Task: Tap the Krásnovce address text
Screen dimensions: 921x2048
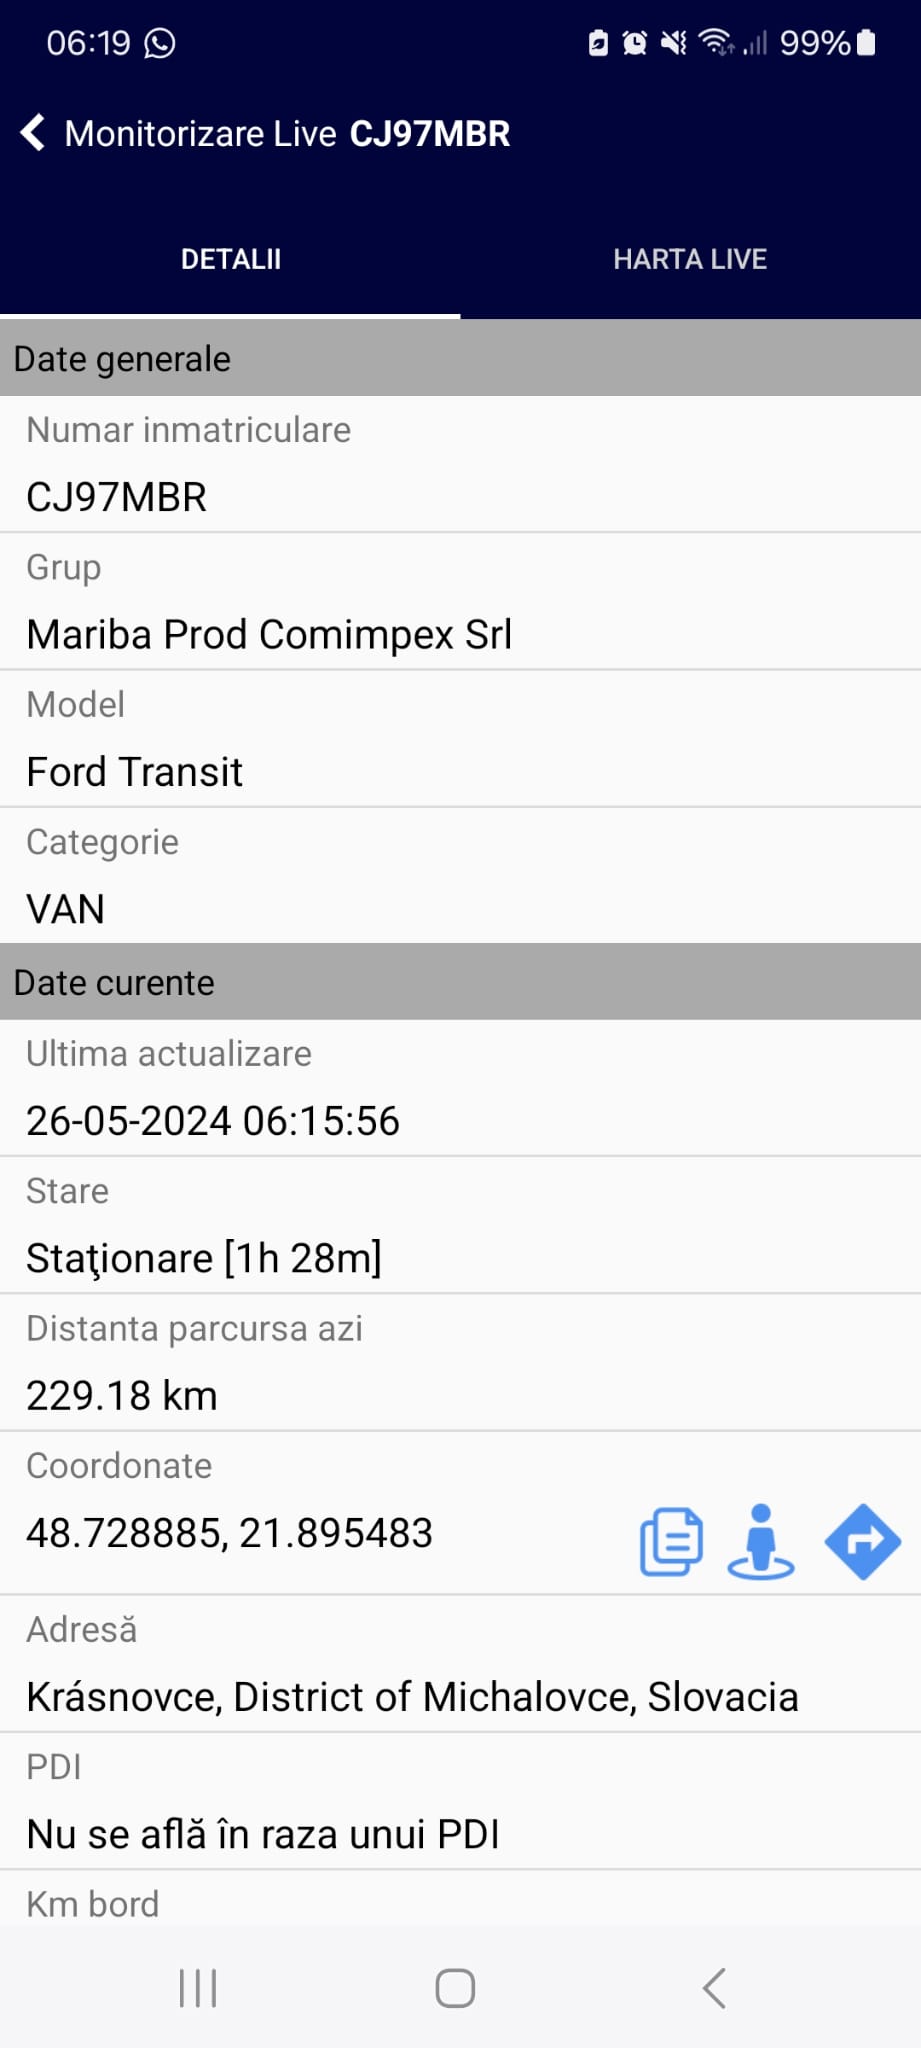Action: point(412,1697)
